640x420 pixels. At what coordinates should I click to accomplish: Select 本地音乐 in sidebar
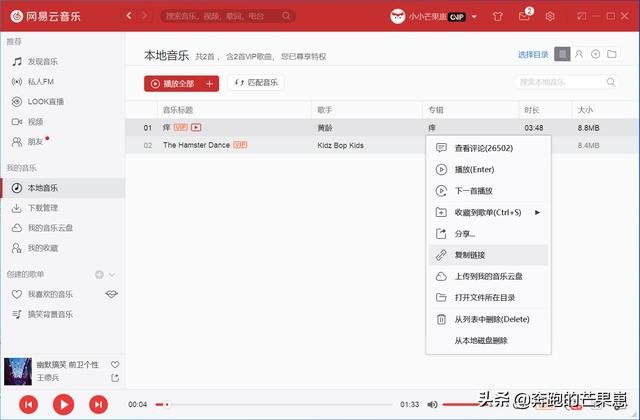click(62, 188)
